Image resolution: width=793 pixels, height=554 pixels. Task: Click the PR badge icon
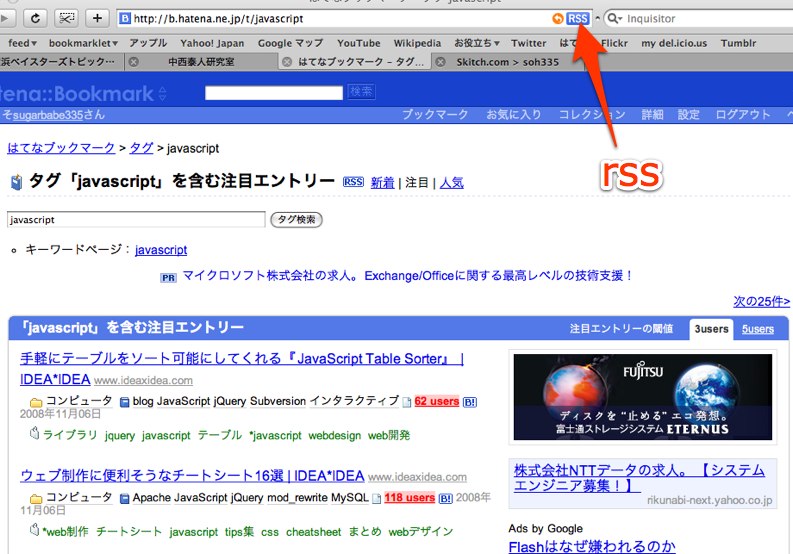168,278
